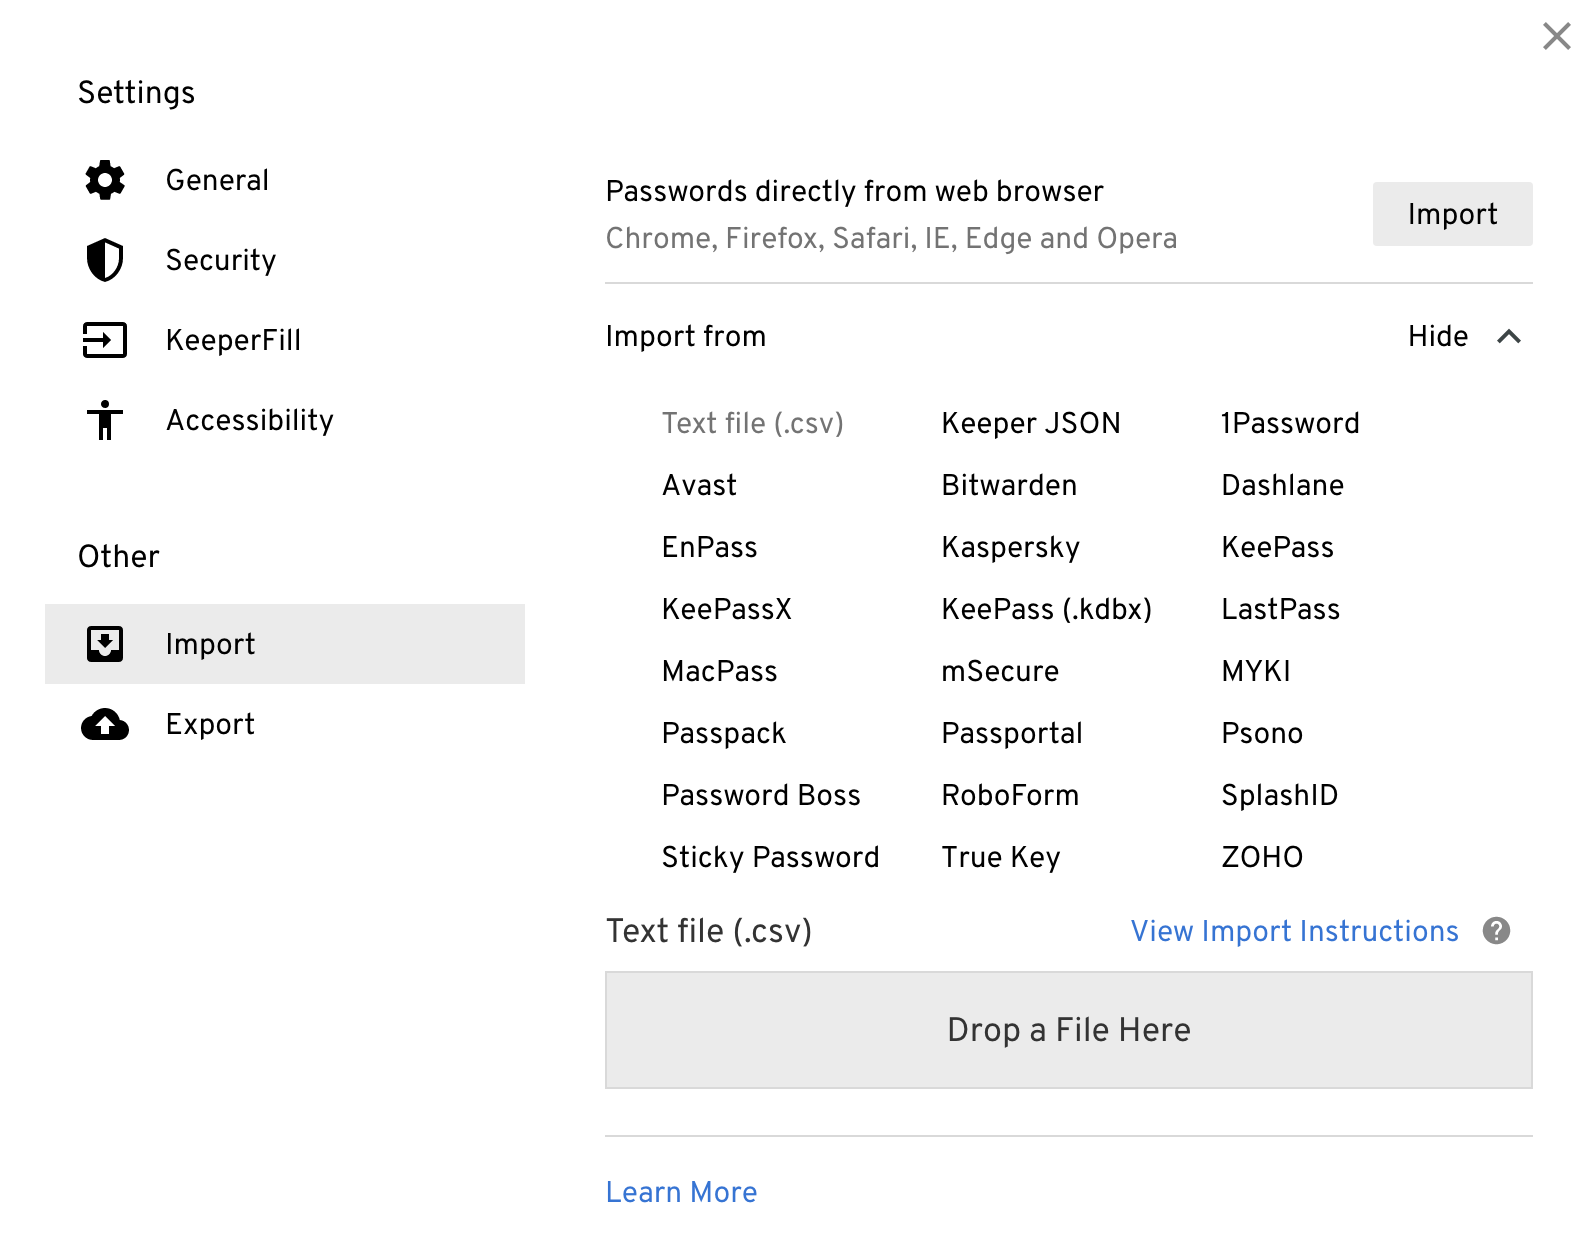Select Text file (.csv) import source
Viewport: 1594px width, 1254px height.
point(753,423)
